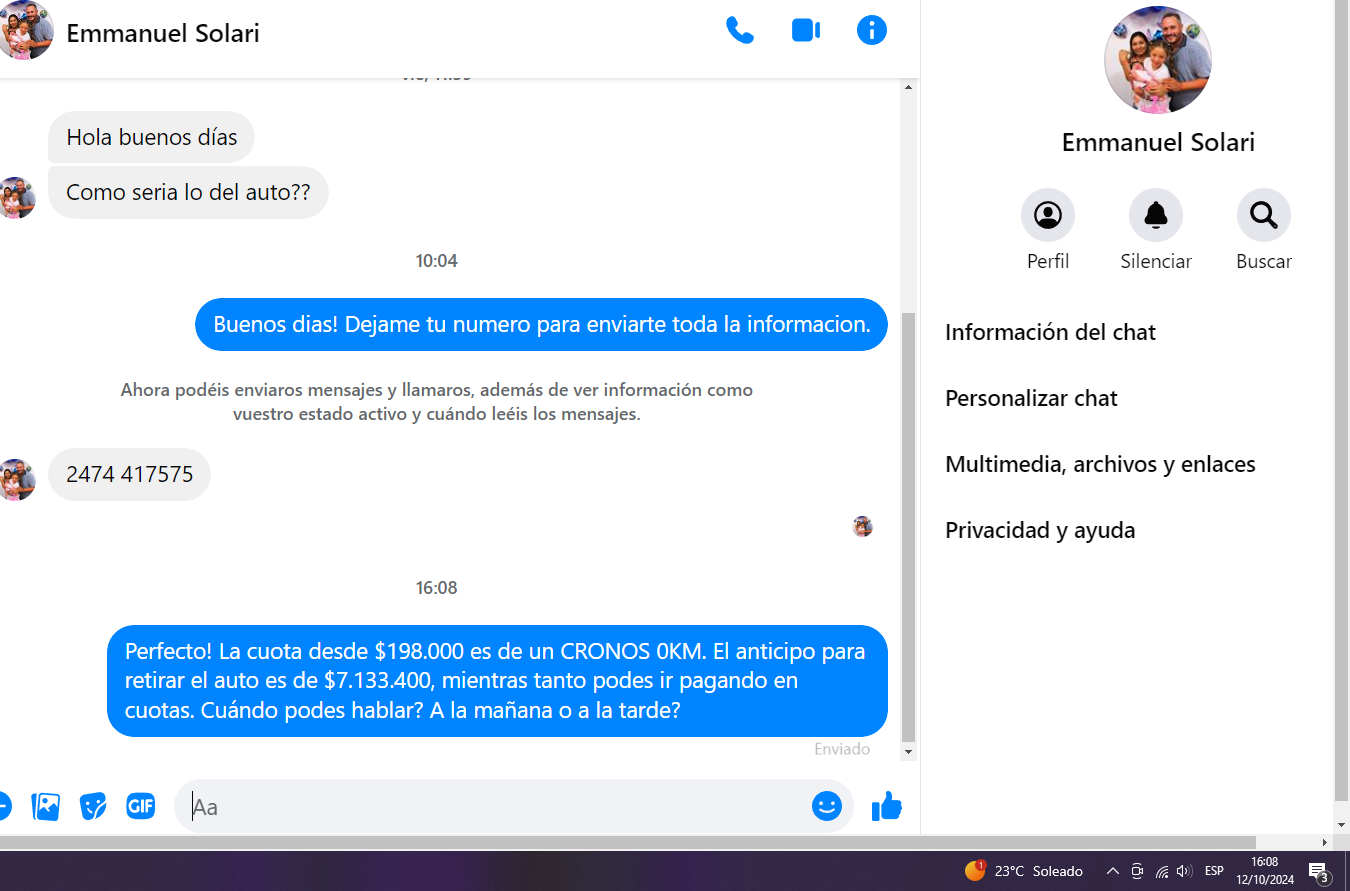Click the "Buenos dias! Dejame tu numero" message
This screenshot has height=891, width=1350.
[x=542, y=325]
